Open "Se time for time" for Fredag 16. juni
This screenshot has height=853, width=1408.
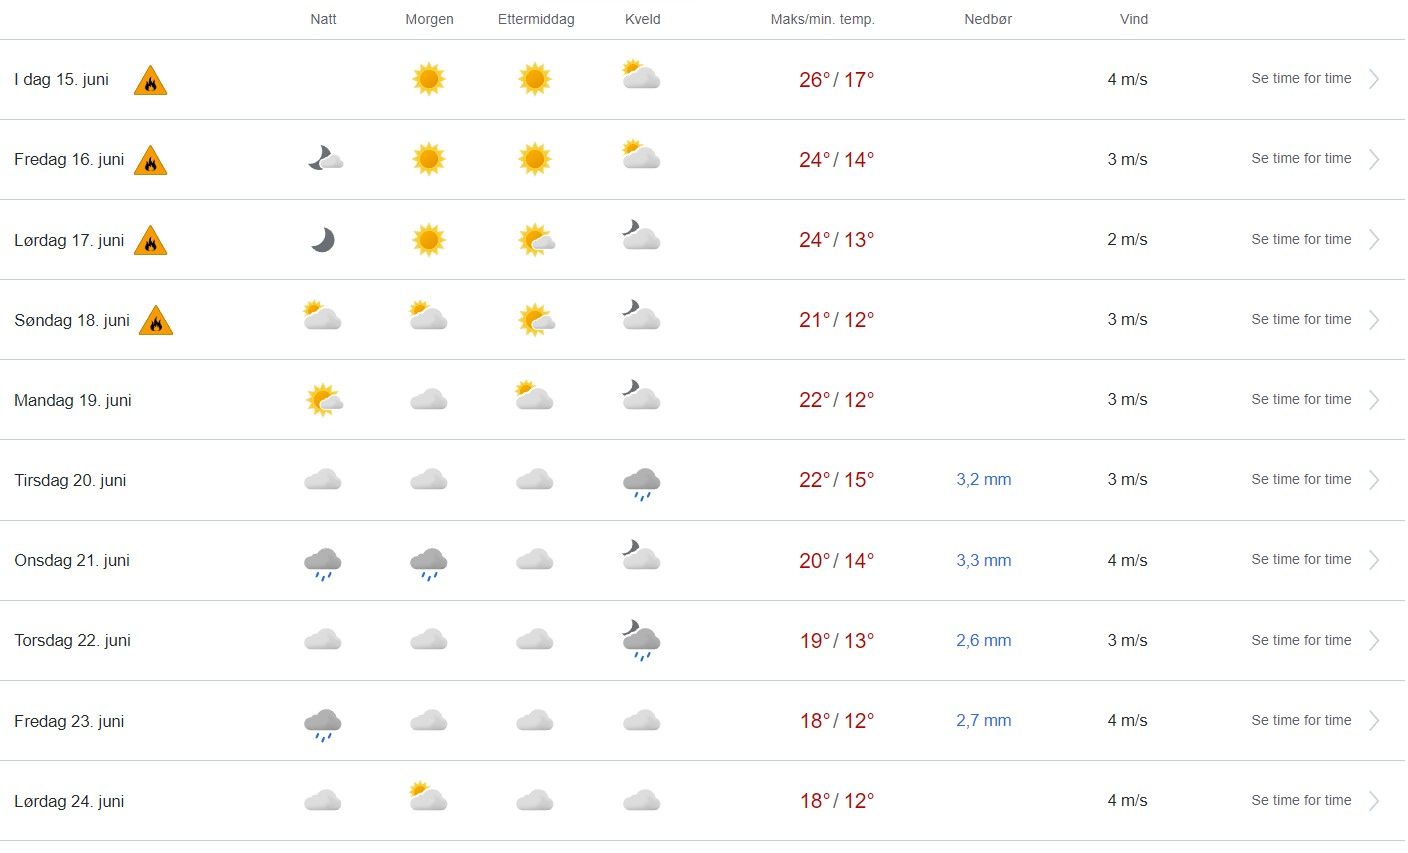(1301, 159)
